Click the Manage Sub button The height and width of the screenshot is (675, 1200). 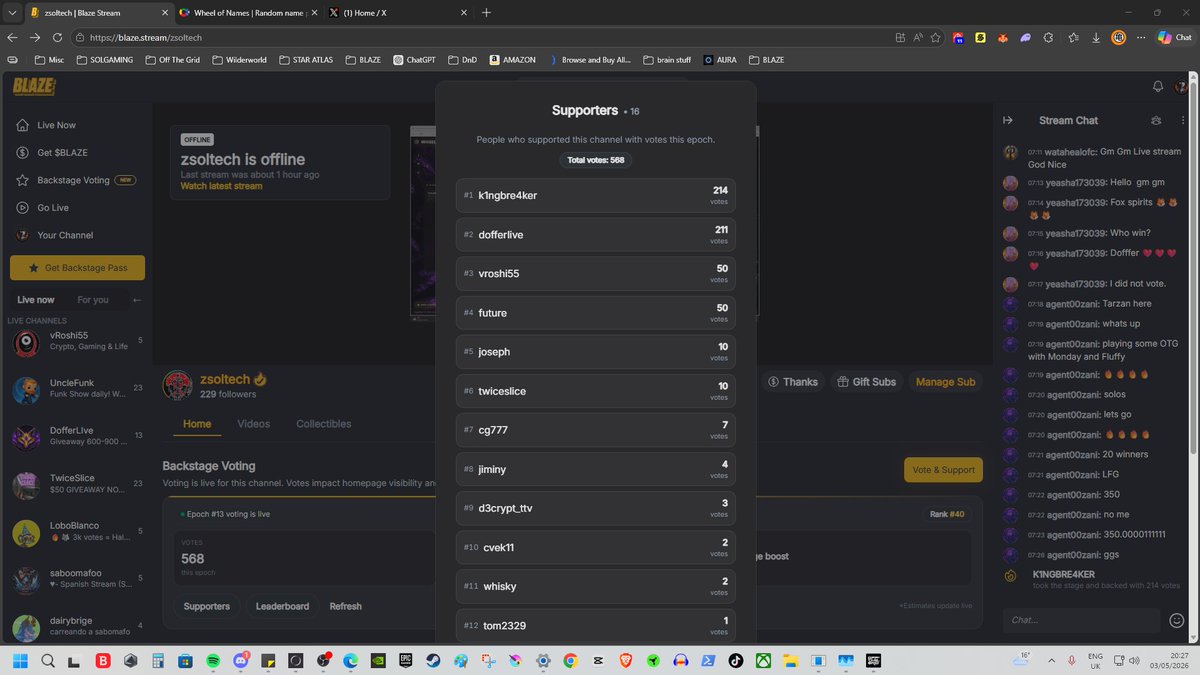[945, 382]
